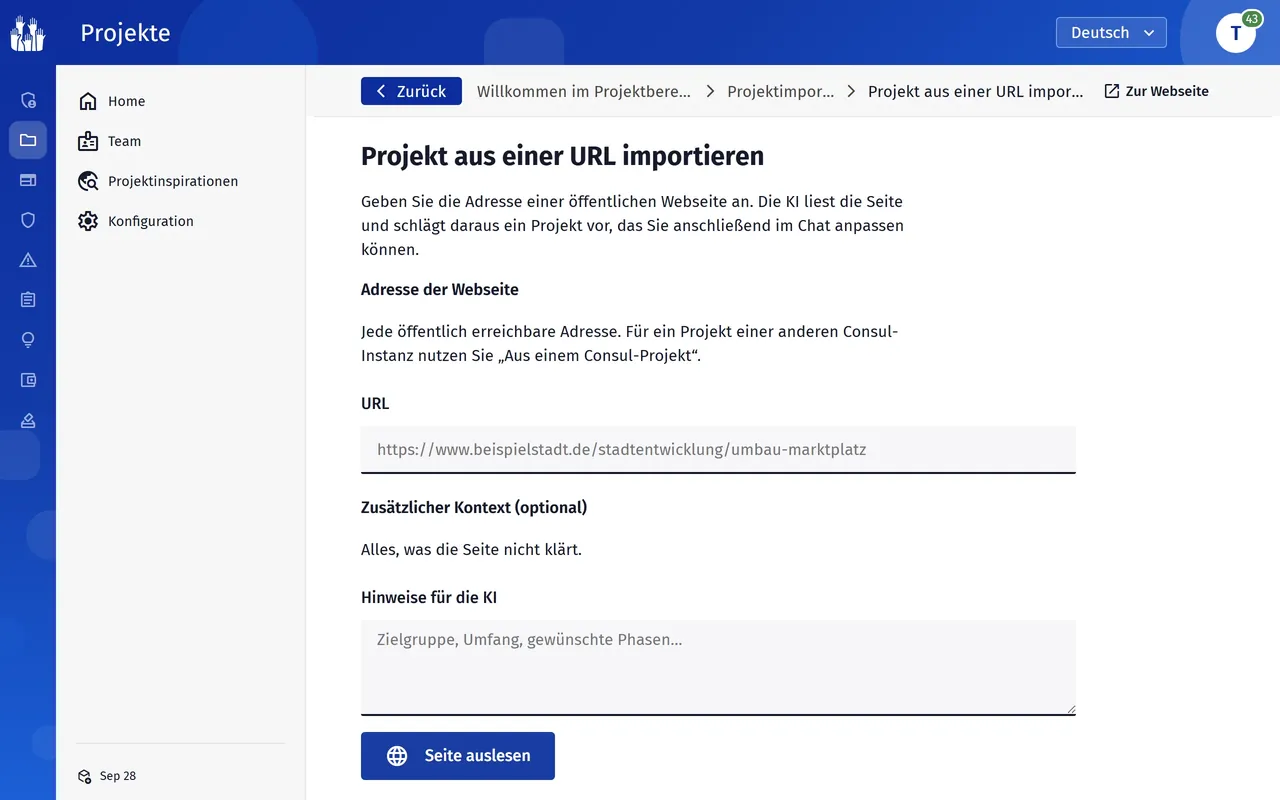Screen dimensions: 1280x800
Task: Click the Adresse der Webseite label
Action: (x=440, y=289)
